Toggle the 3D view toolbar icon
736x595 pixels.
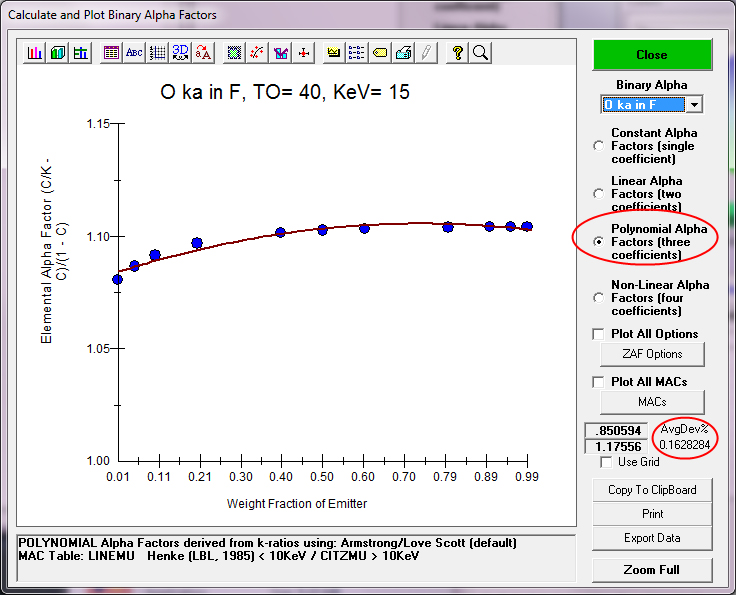[181, 53]
